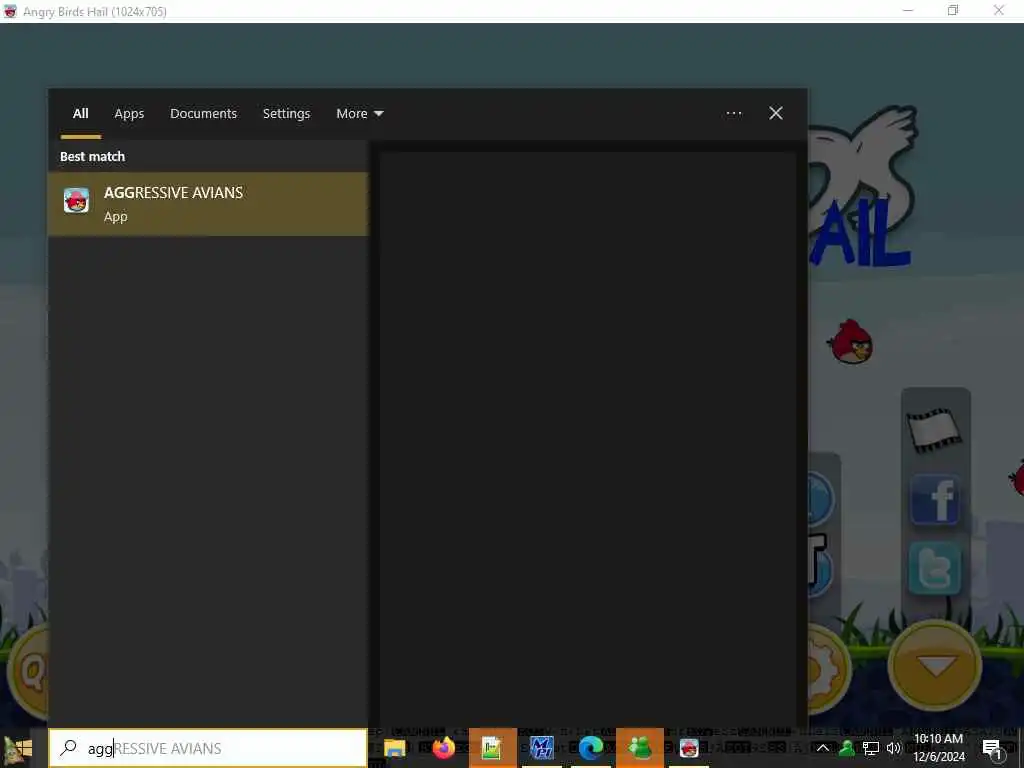The image size is (1024, 768).
Task: Launch Firefox from the taskbar
Action: (443, 748)
